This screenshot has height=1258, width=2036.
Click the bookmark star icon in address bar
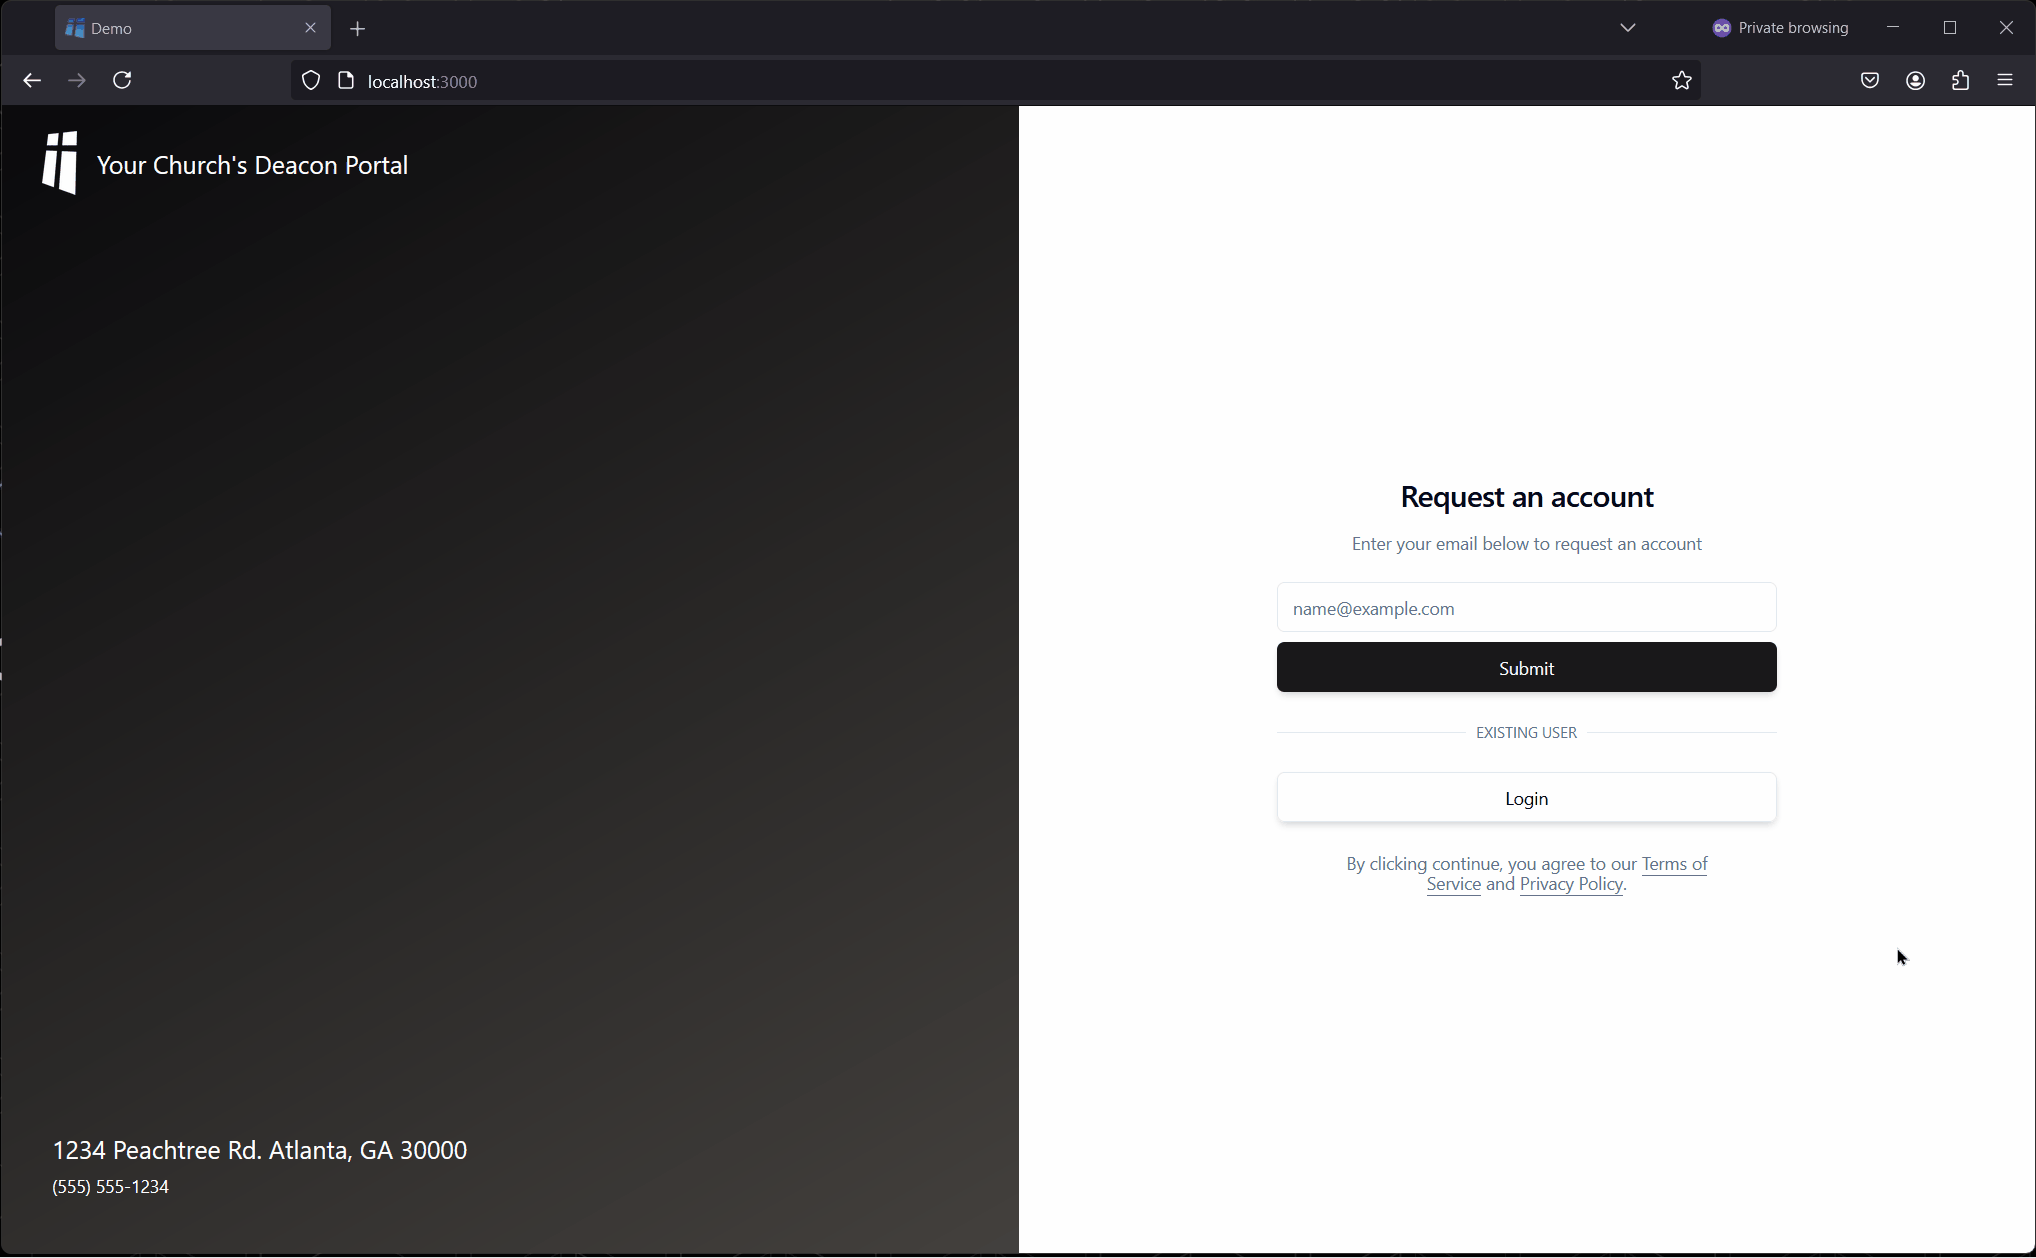coord(1681,81)
